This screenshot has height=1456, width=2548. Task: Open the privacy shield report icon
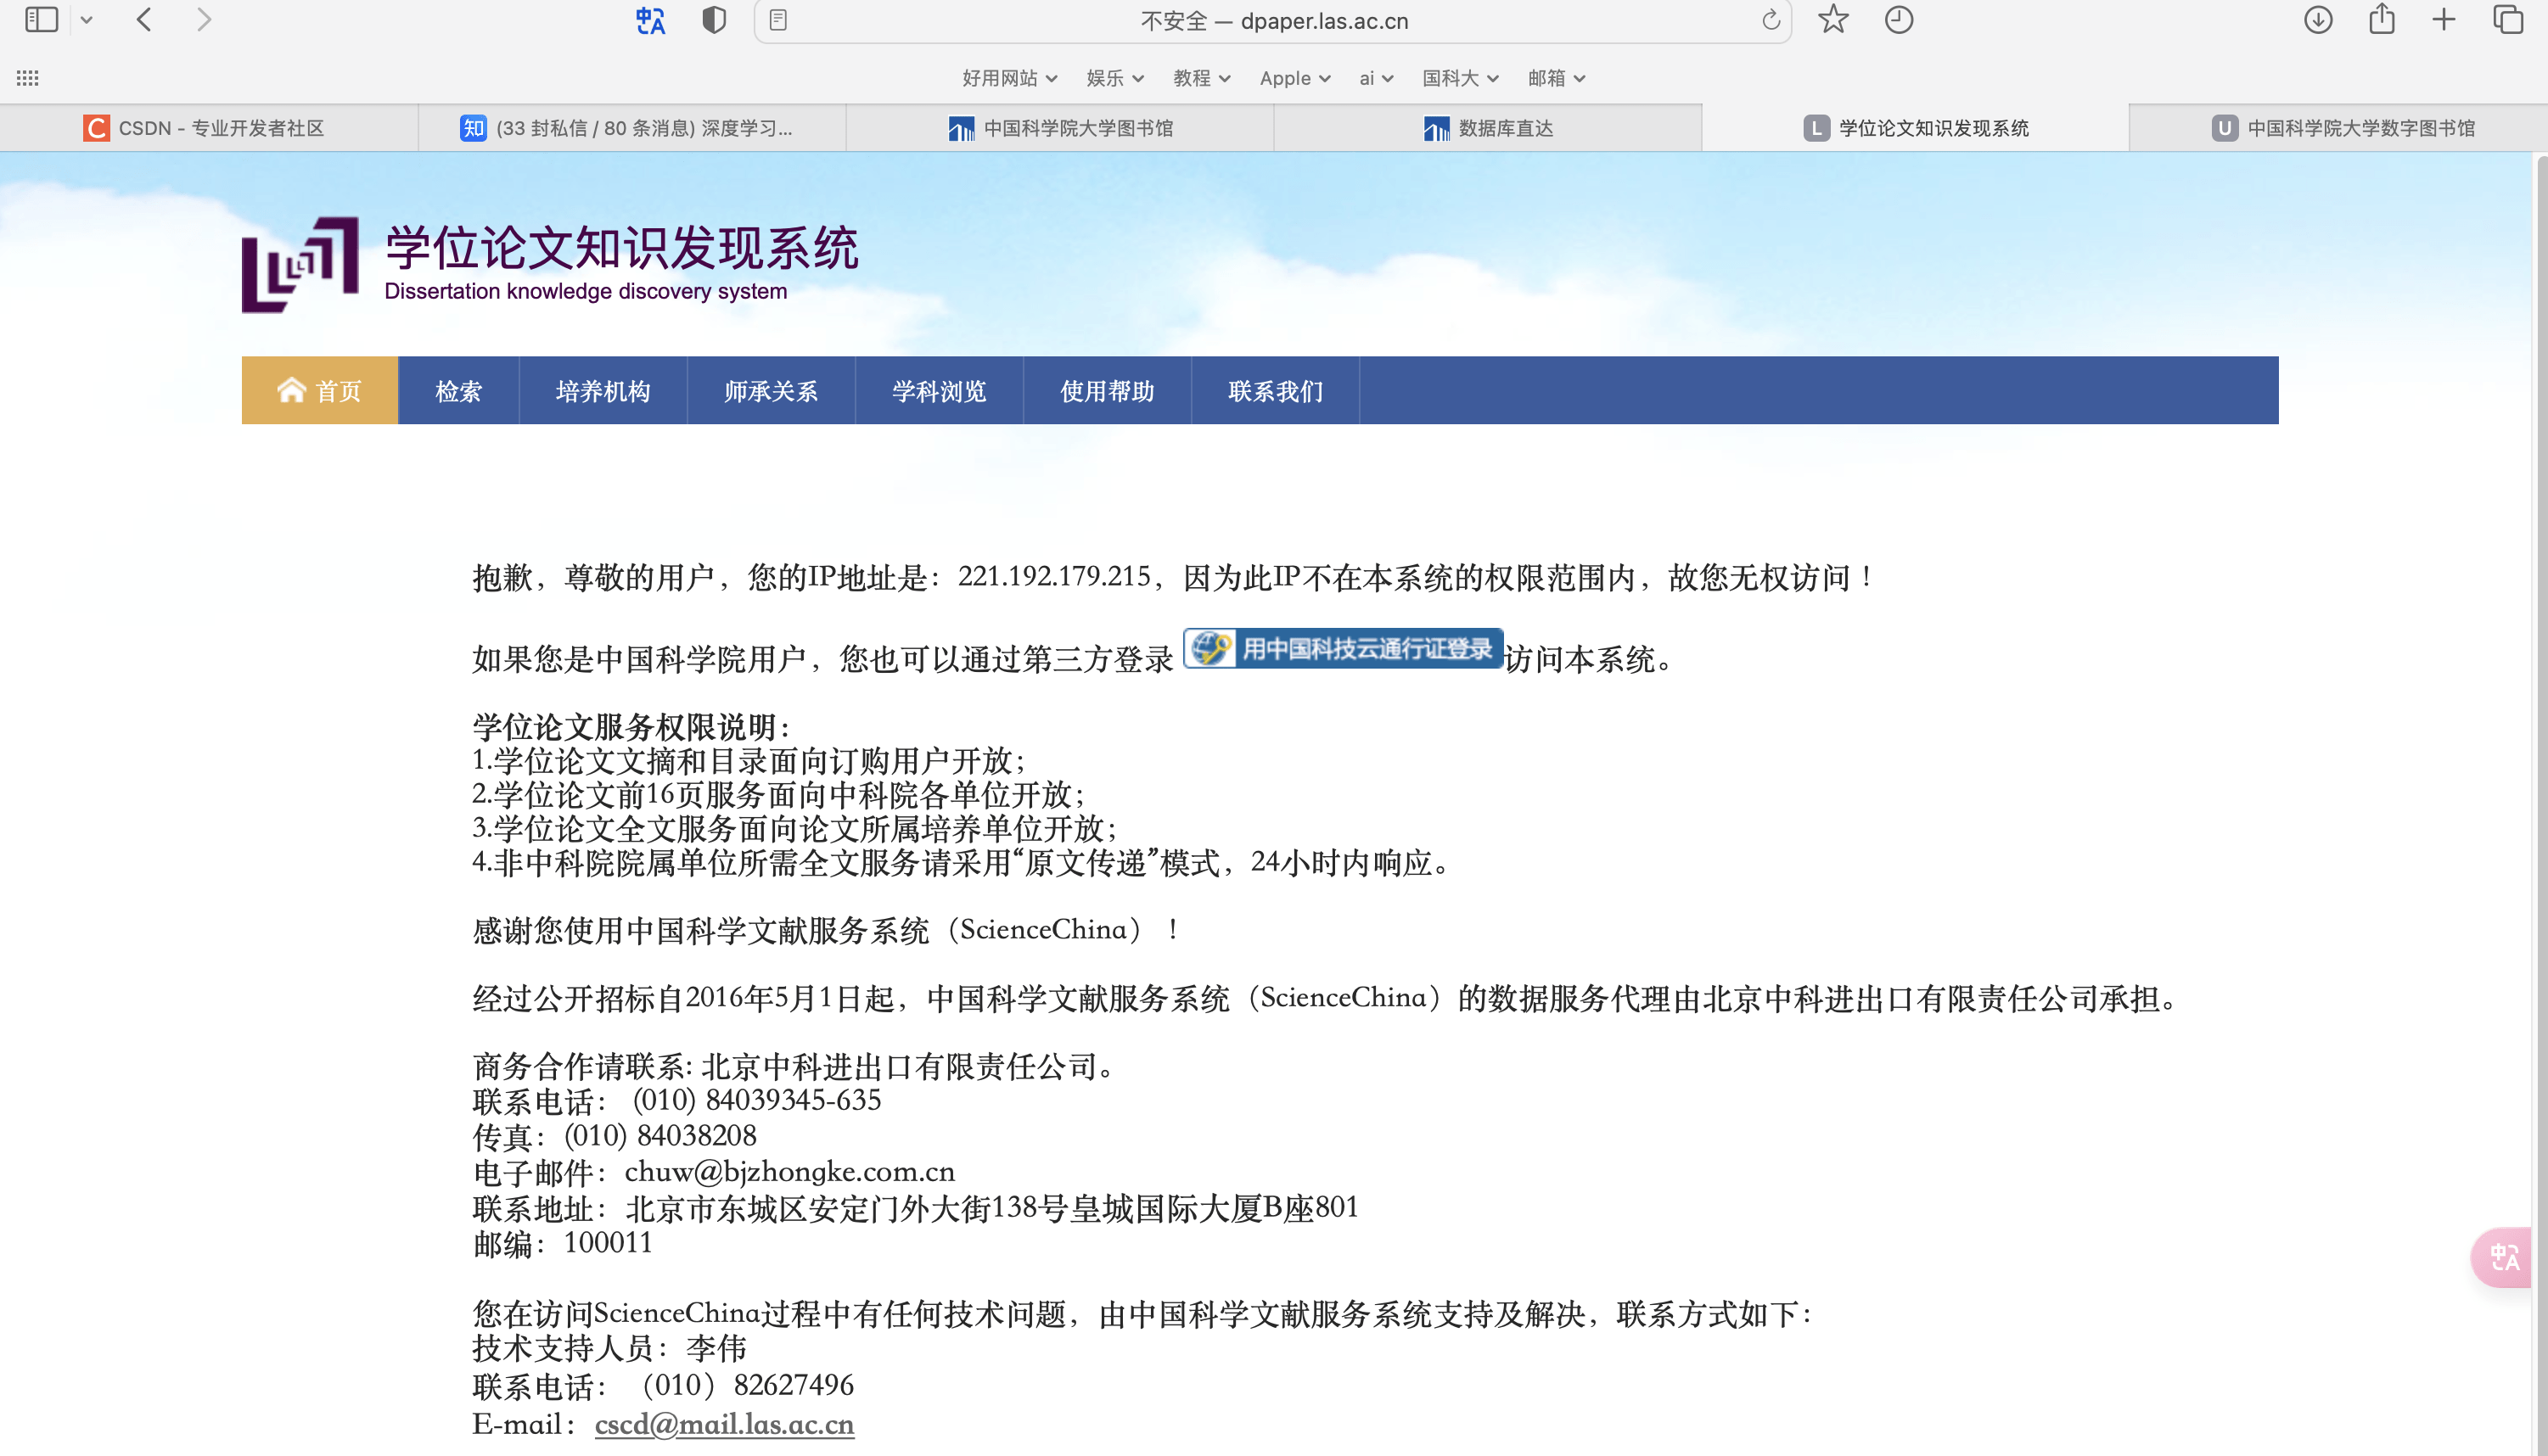pos(714,20)
